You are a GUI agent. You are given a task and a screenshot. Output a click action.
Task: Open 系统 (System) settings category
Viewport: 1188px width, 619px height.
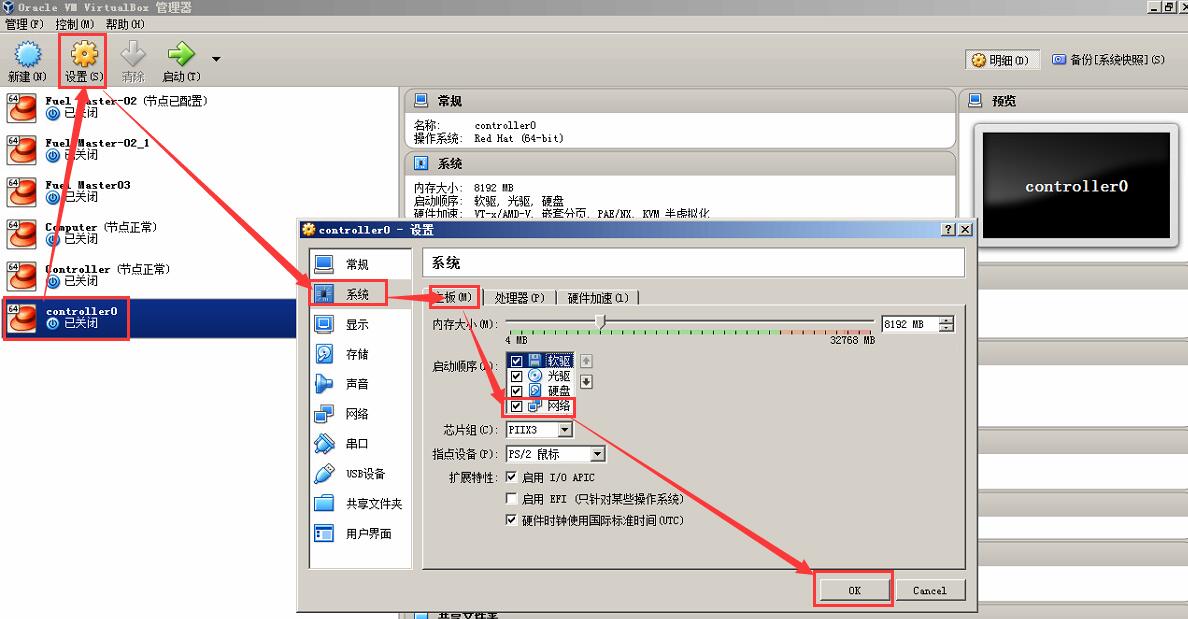359,294
